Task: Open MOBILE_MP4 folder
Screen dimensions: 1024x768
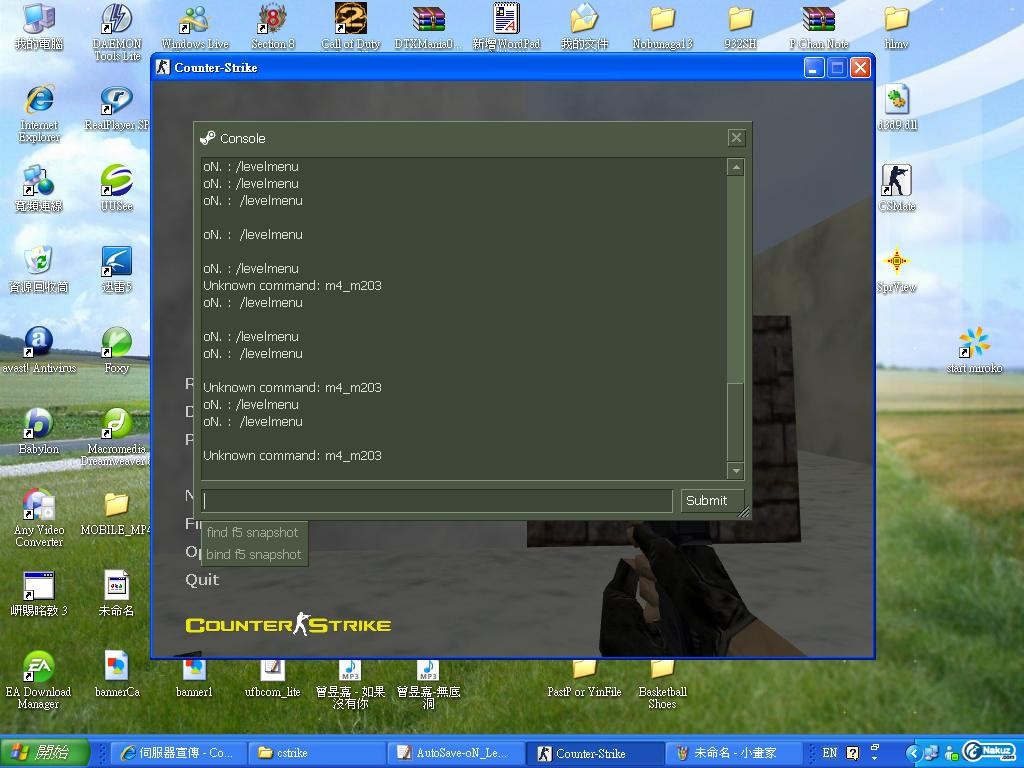Action: 116,513
